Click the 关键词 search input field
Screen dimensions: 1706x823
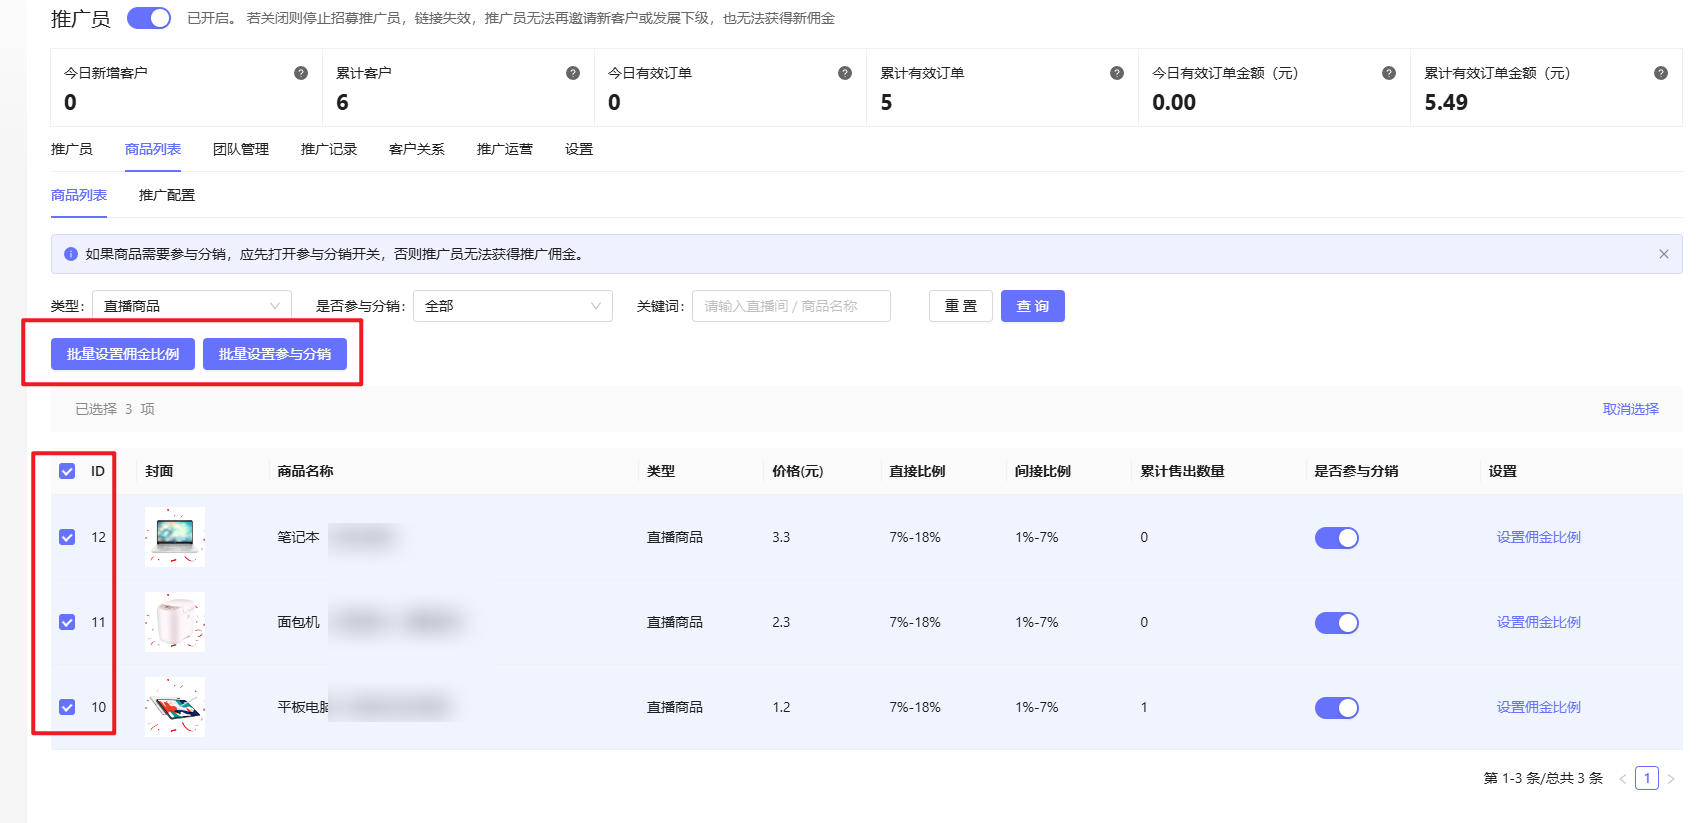[x=791, y=306]
